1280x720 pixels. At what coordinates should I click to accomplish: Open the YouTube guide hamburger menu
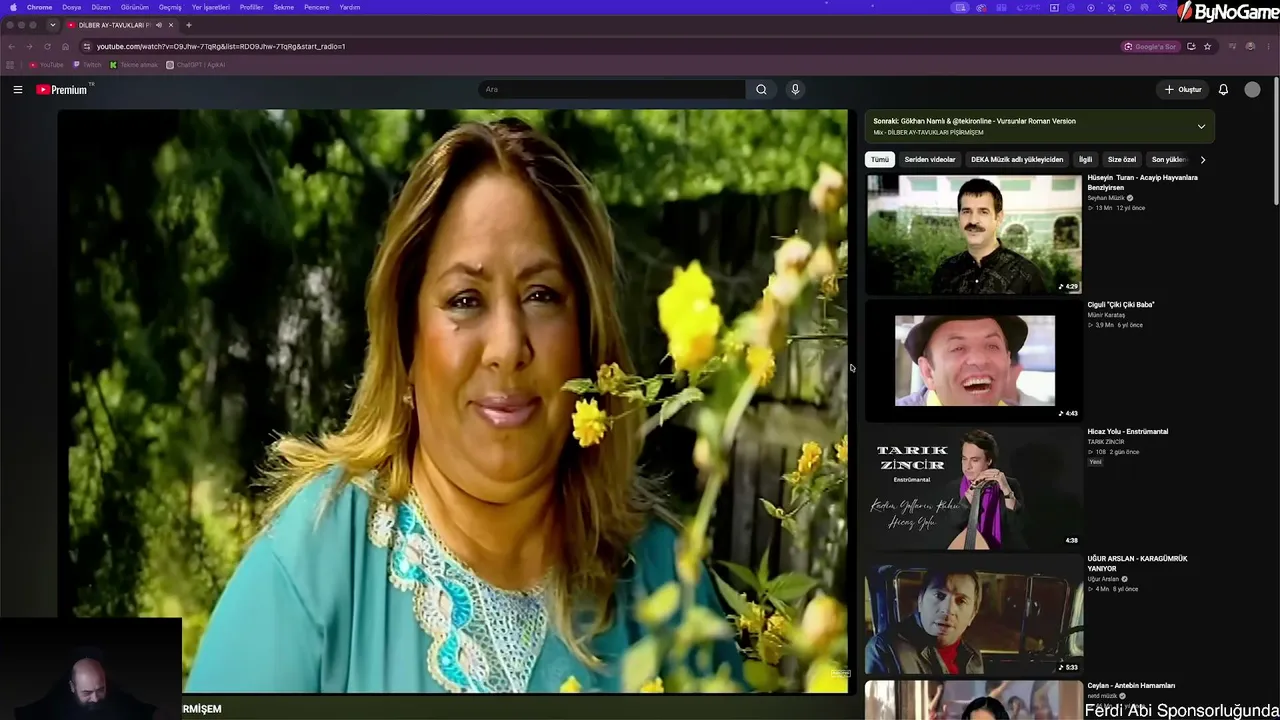click(18, 90)
